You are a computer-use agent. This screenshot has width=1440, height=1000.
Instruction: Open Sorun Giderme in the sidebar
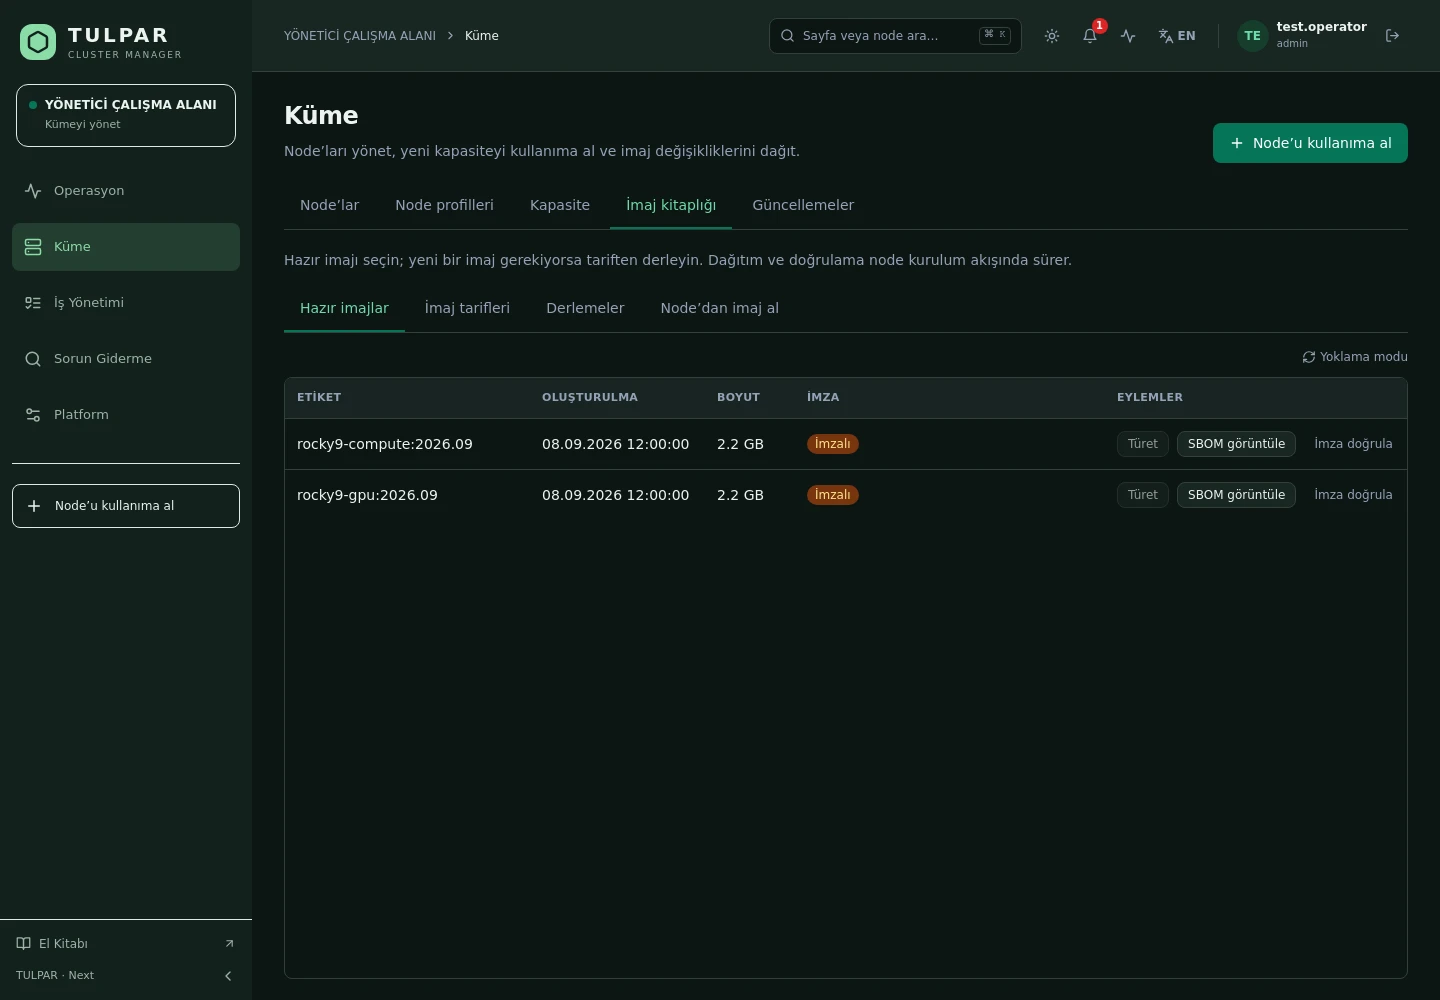coord(126,359)
